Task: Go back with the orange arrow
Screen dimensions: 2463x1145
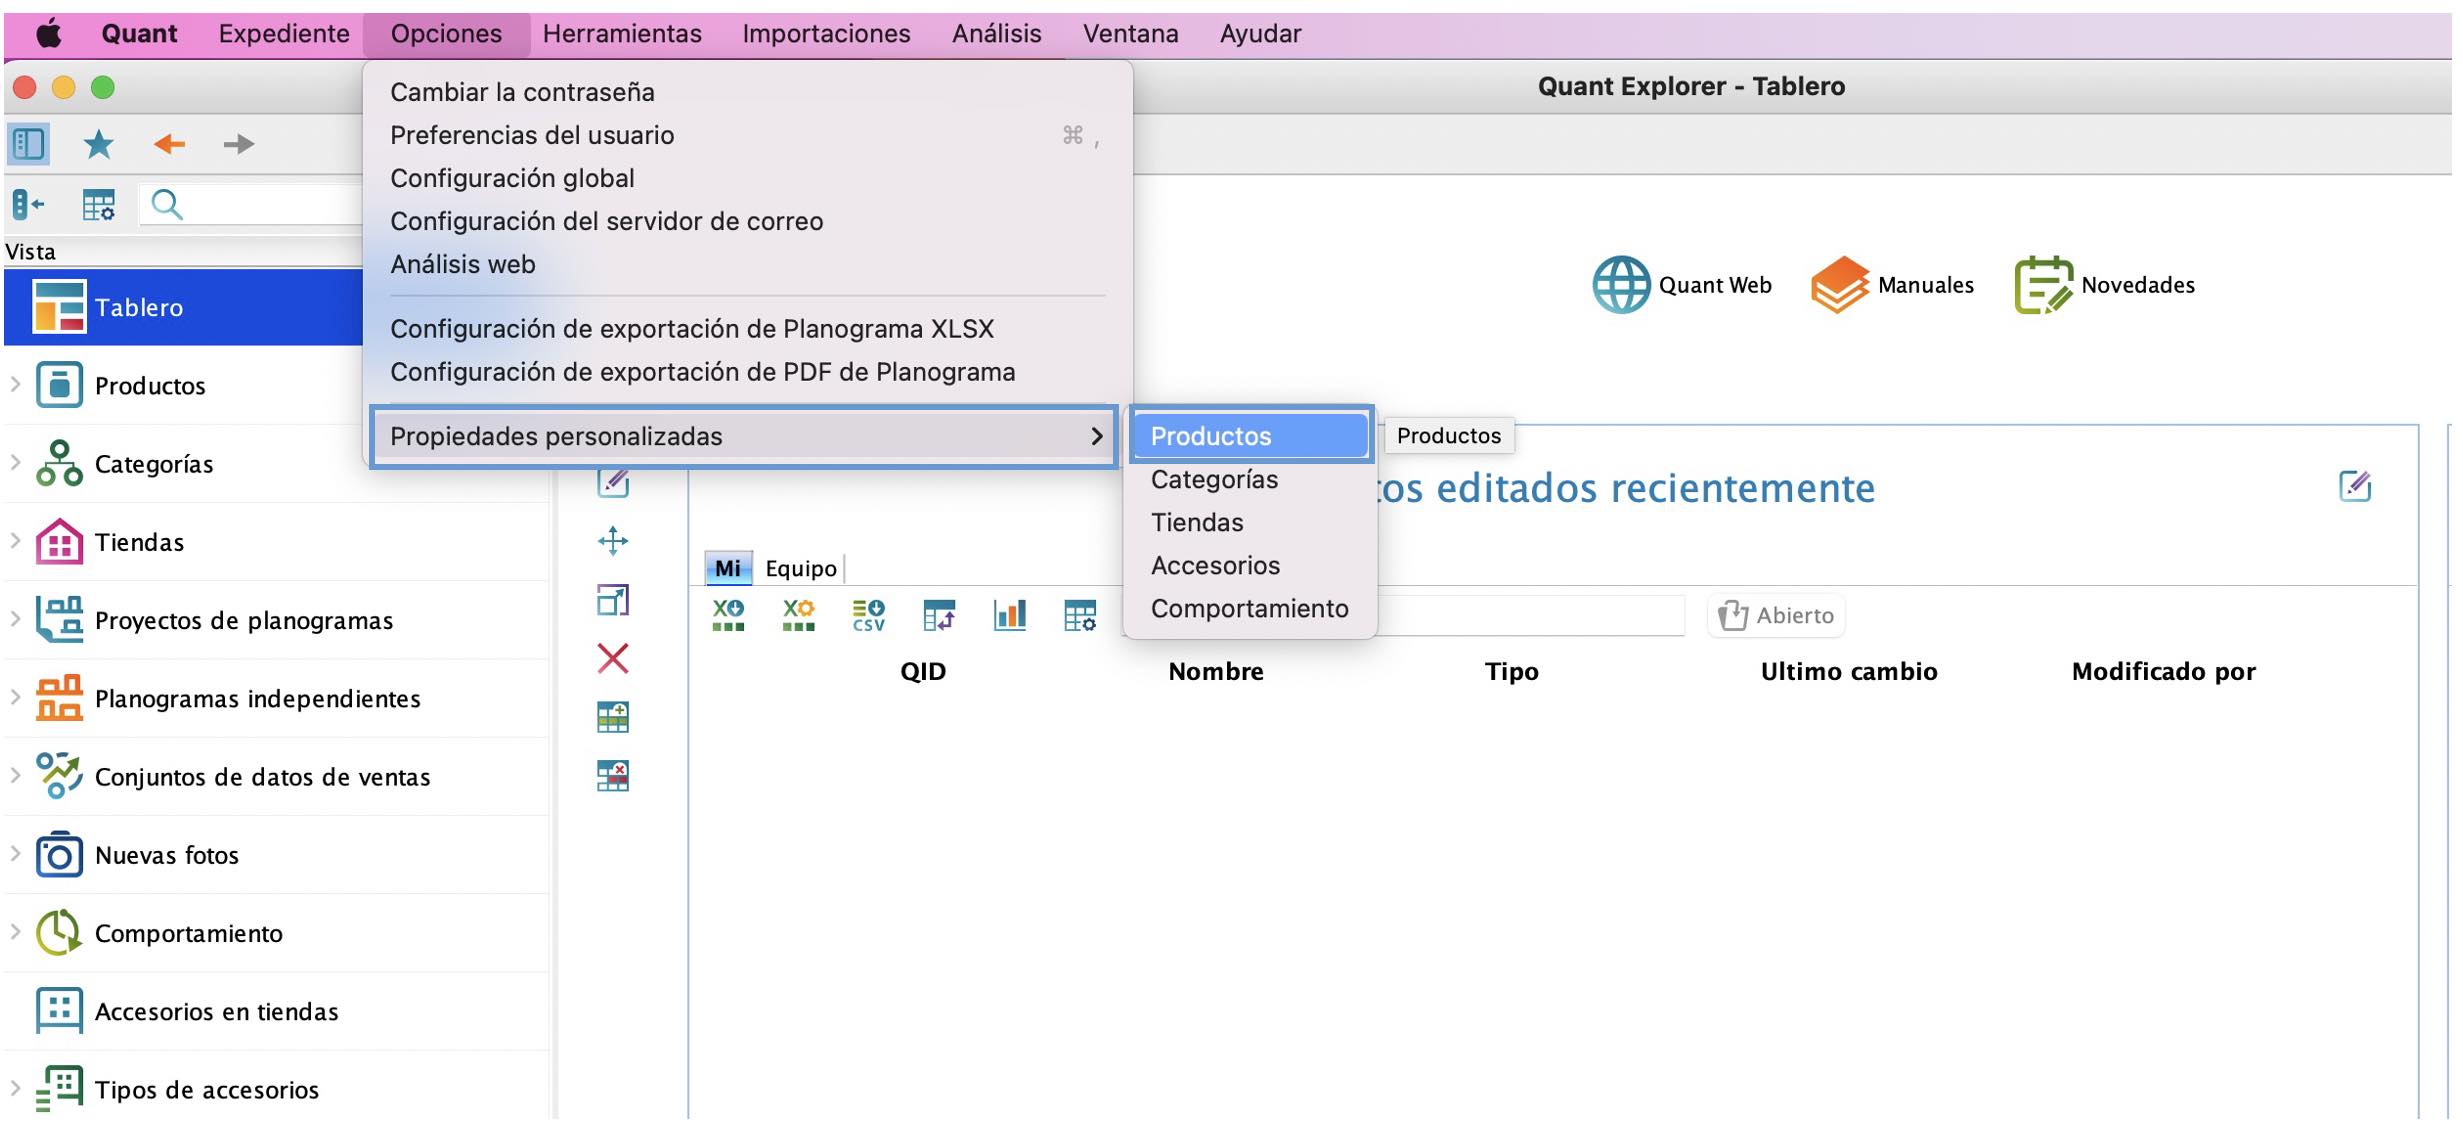Action: point(169,144)
